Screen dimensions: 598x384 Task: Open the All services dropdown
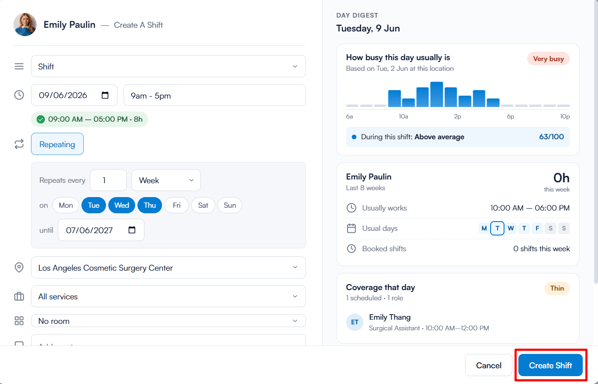(x=168, y=297)
